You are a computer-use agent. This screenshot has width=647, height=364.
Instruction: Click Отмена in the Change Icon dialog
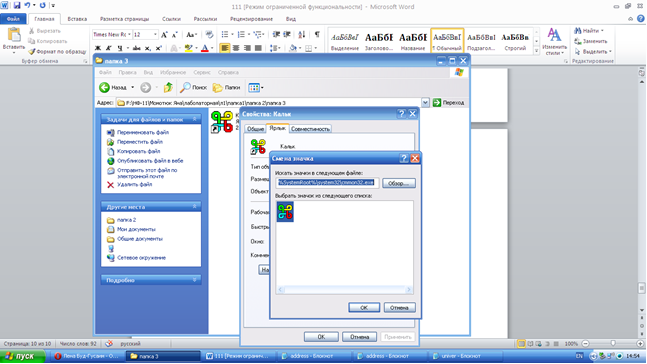(399, 307)
